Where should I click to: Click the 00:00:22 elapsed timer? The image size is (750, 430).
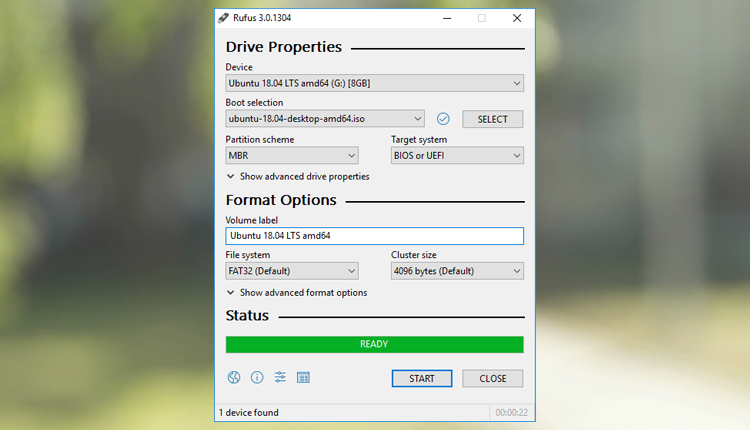[x=511, y=412]
